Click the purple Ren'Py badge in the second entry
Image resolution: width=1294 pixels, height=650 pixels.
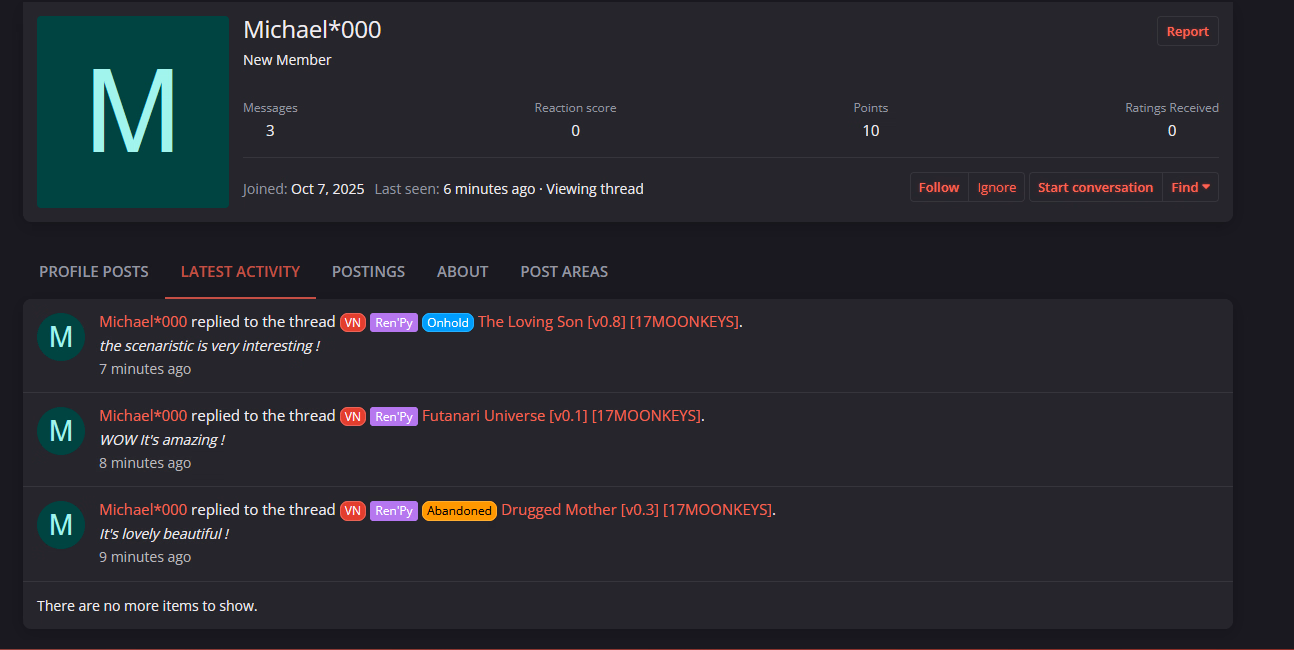394,416
